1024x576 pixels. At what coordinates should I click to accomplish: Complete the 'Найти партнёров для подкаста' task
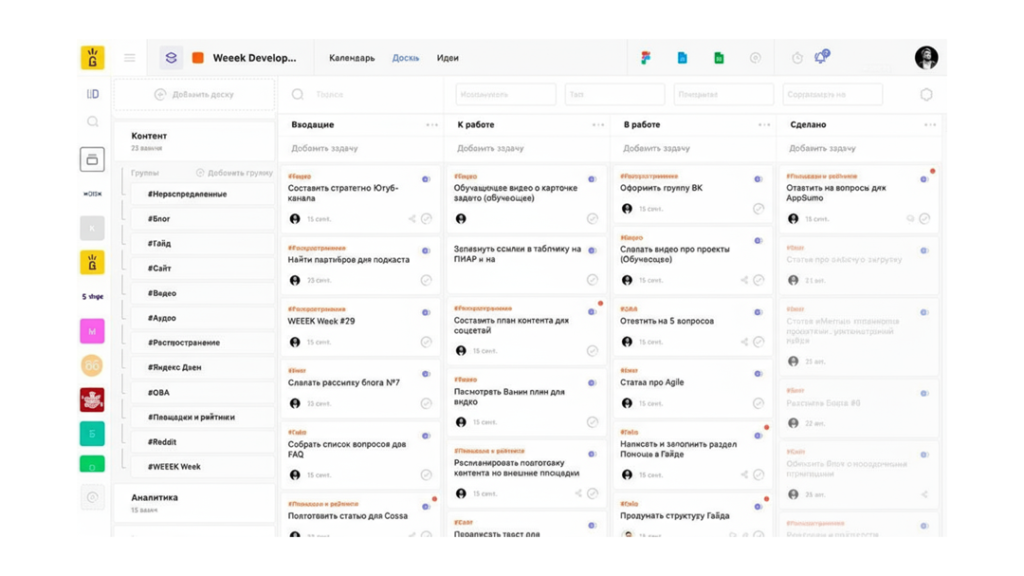(426, 281)
